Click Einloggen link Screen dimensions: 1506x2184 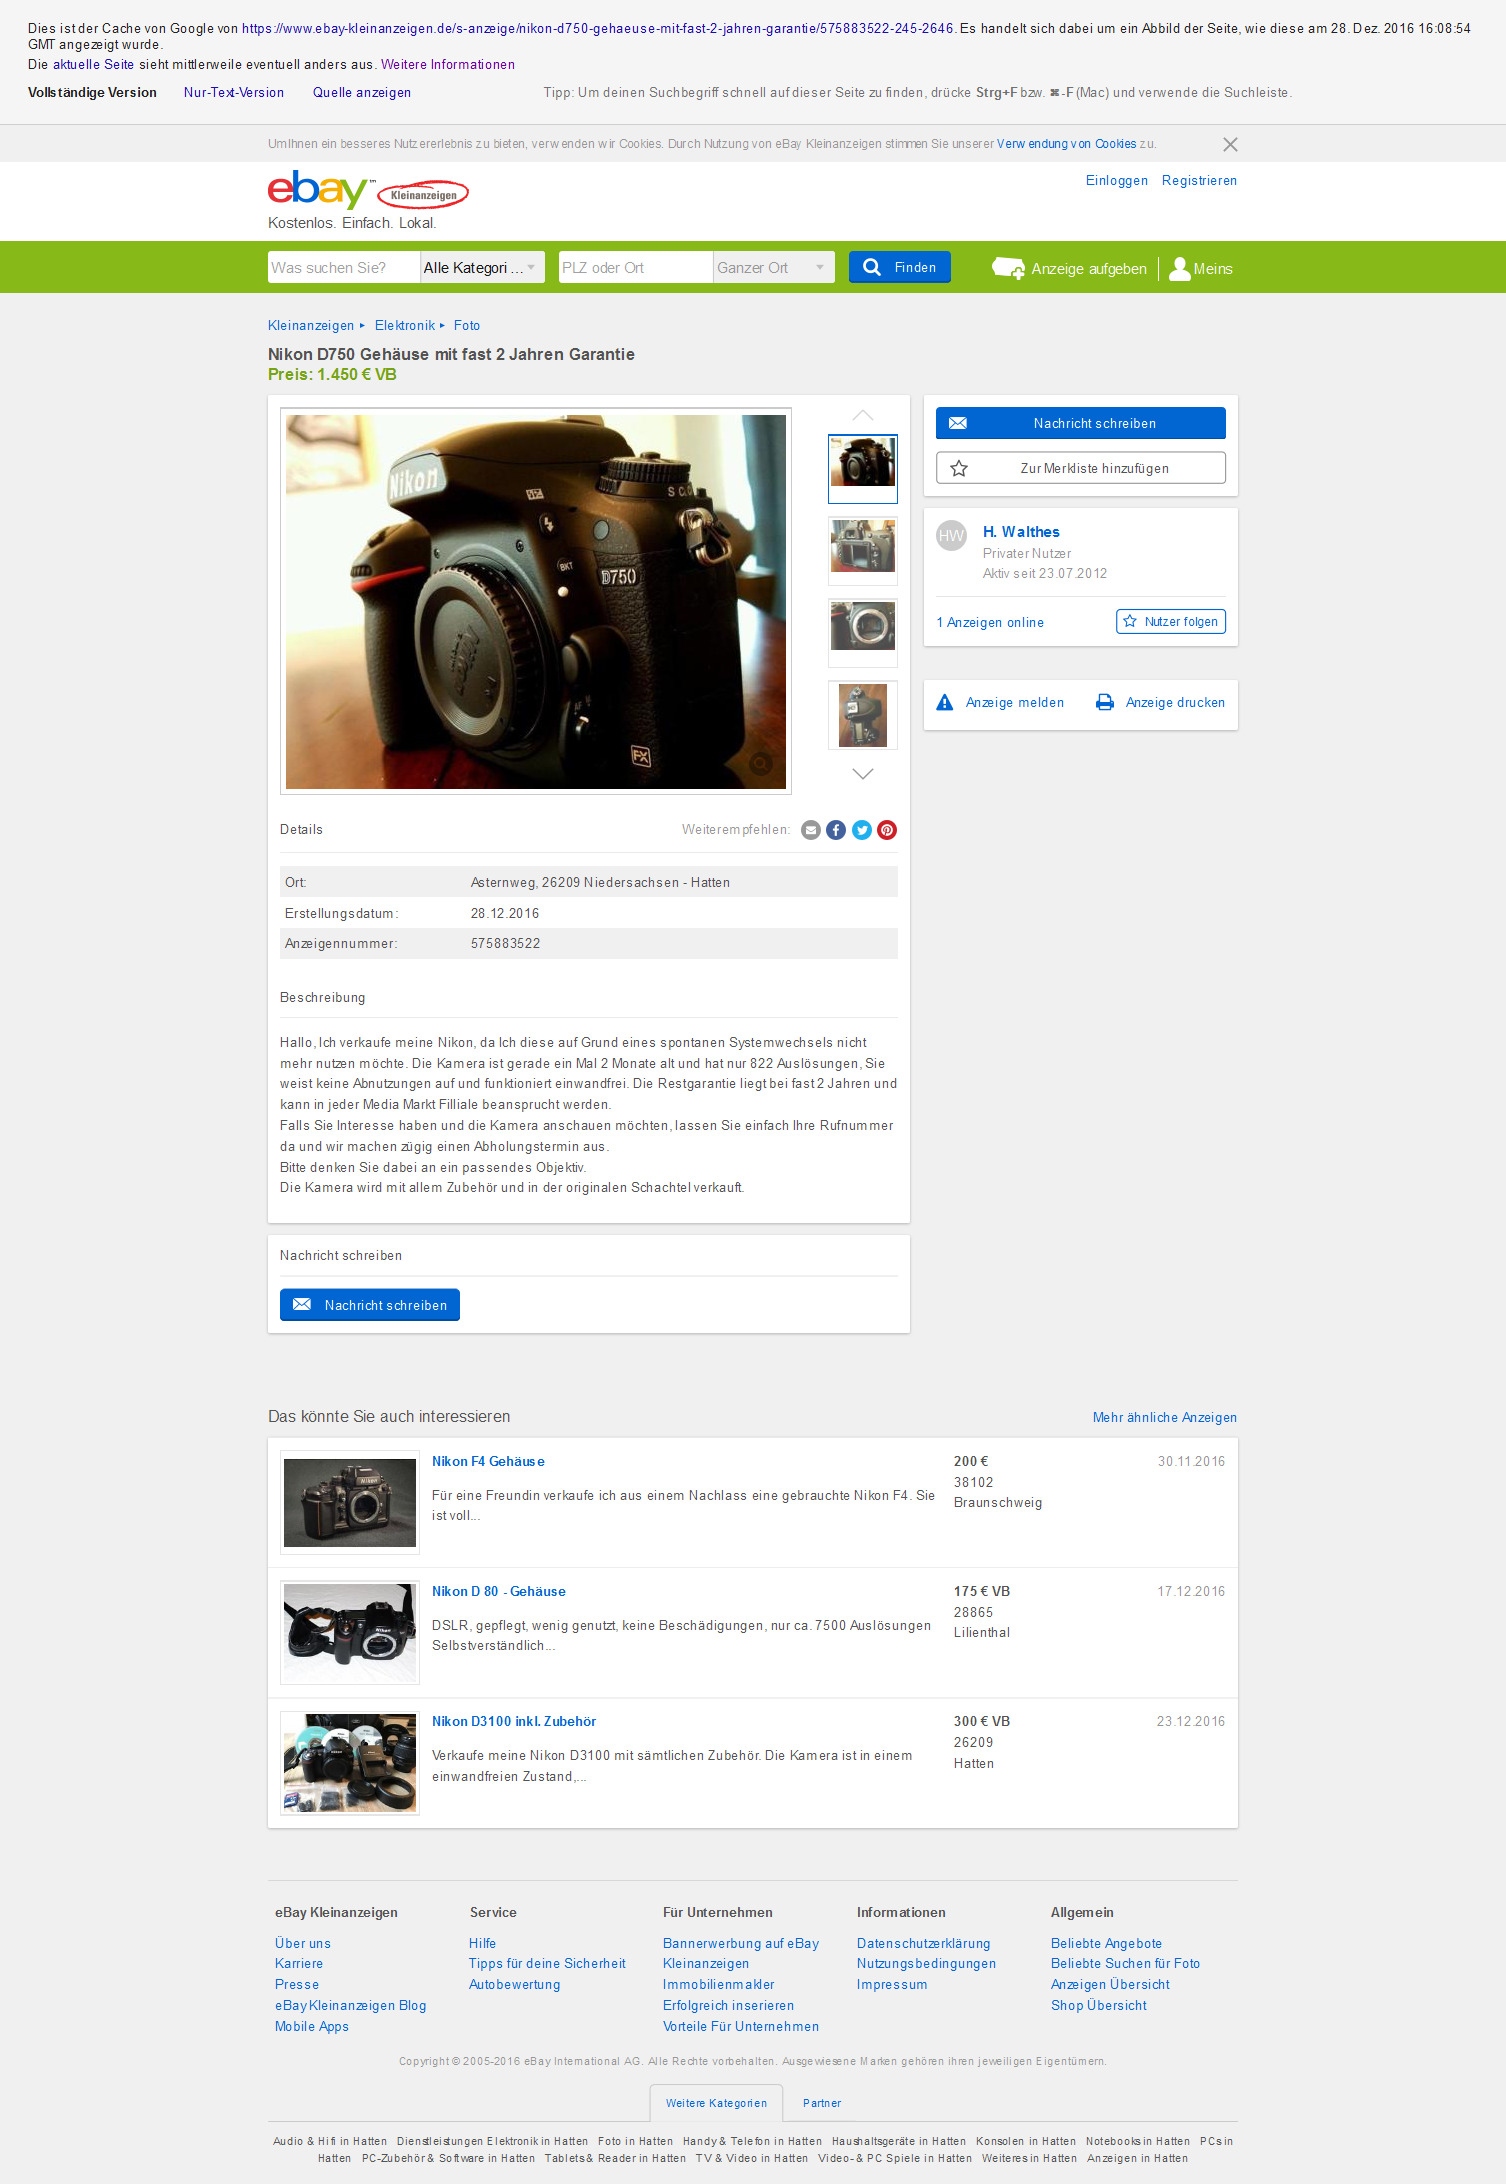(x=1117, y=181)
